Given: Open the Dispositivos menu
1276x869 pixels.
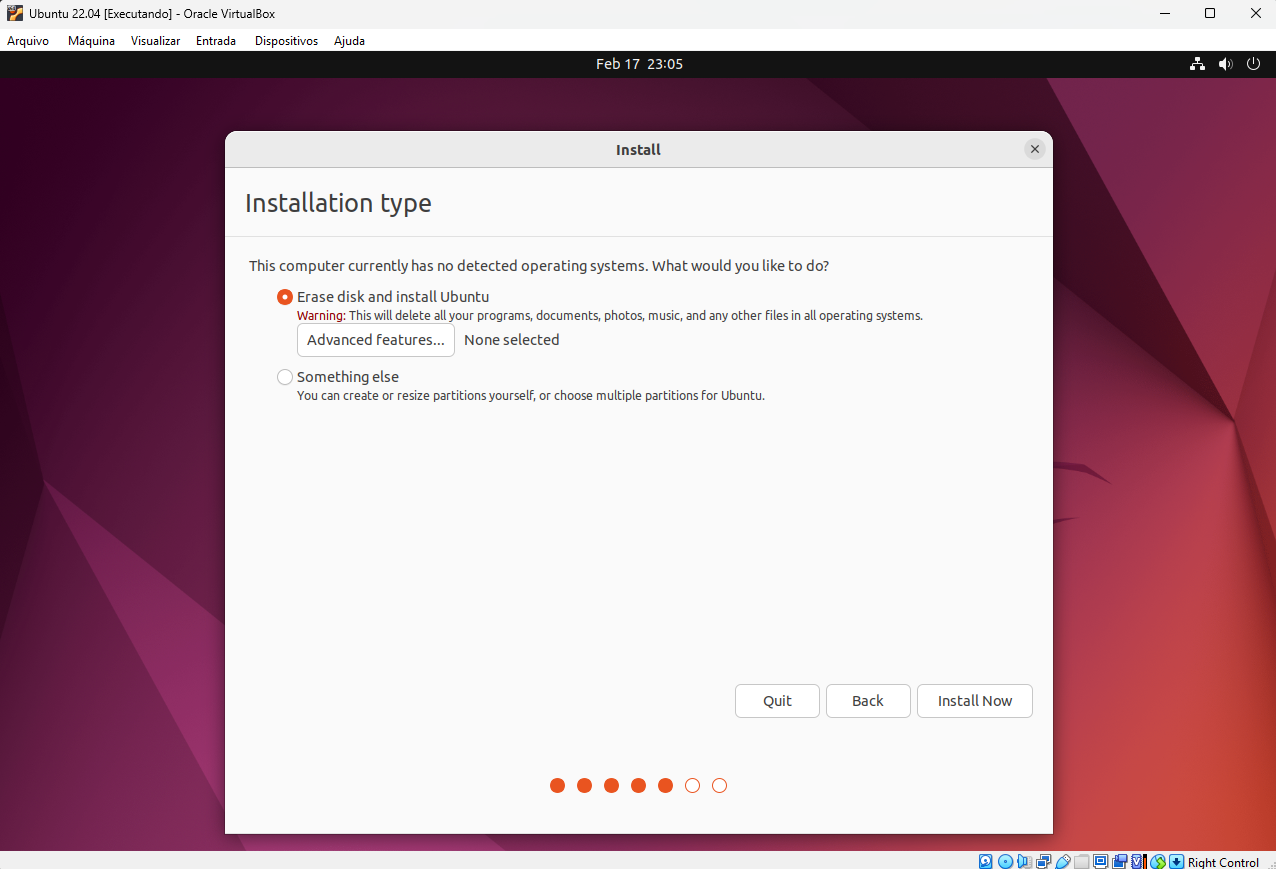Looking at the screenshot, I should (x=286, y=41).
